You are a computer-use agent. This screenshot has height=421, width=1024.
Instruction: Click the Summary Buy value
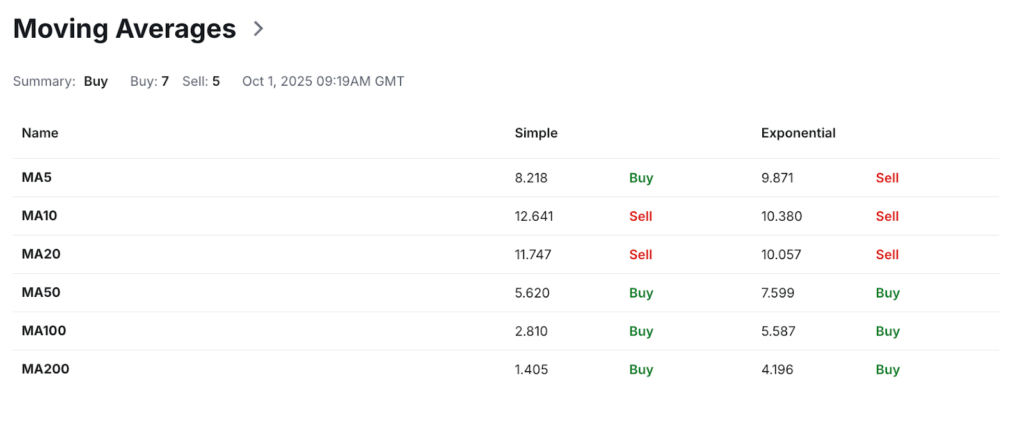[x=96, y=81]
